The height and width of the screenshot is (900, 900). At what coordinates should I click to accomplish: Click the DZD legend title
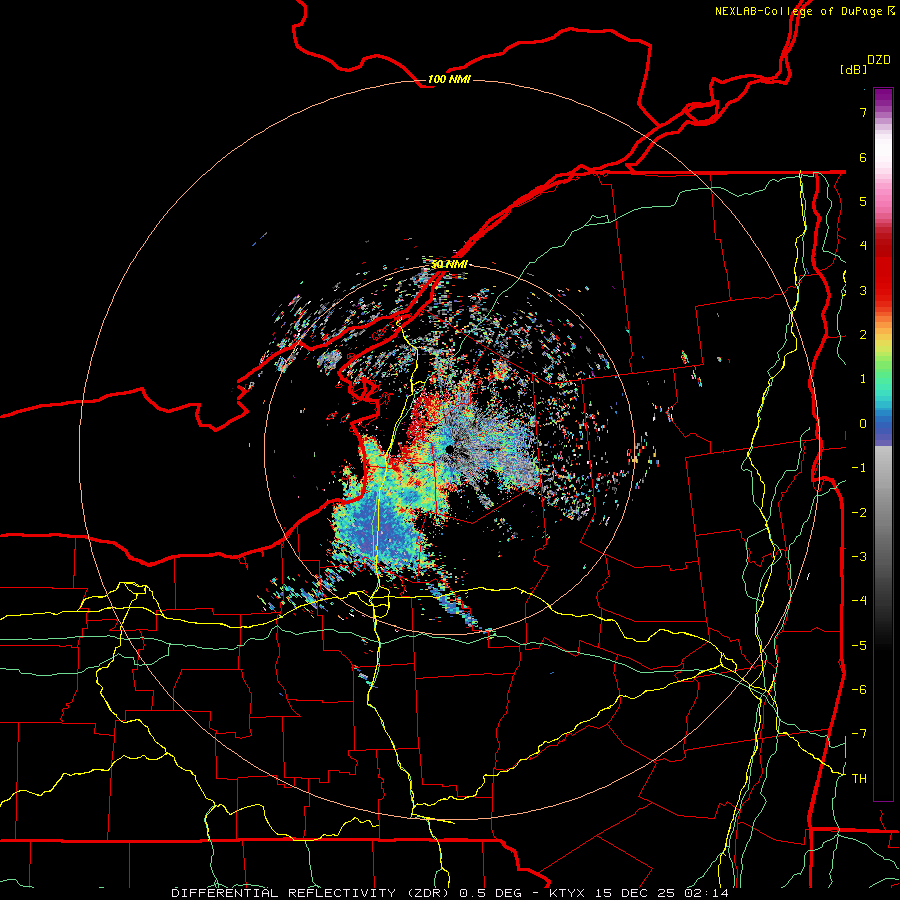(x=879, y=60)
